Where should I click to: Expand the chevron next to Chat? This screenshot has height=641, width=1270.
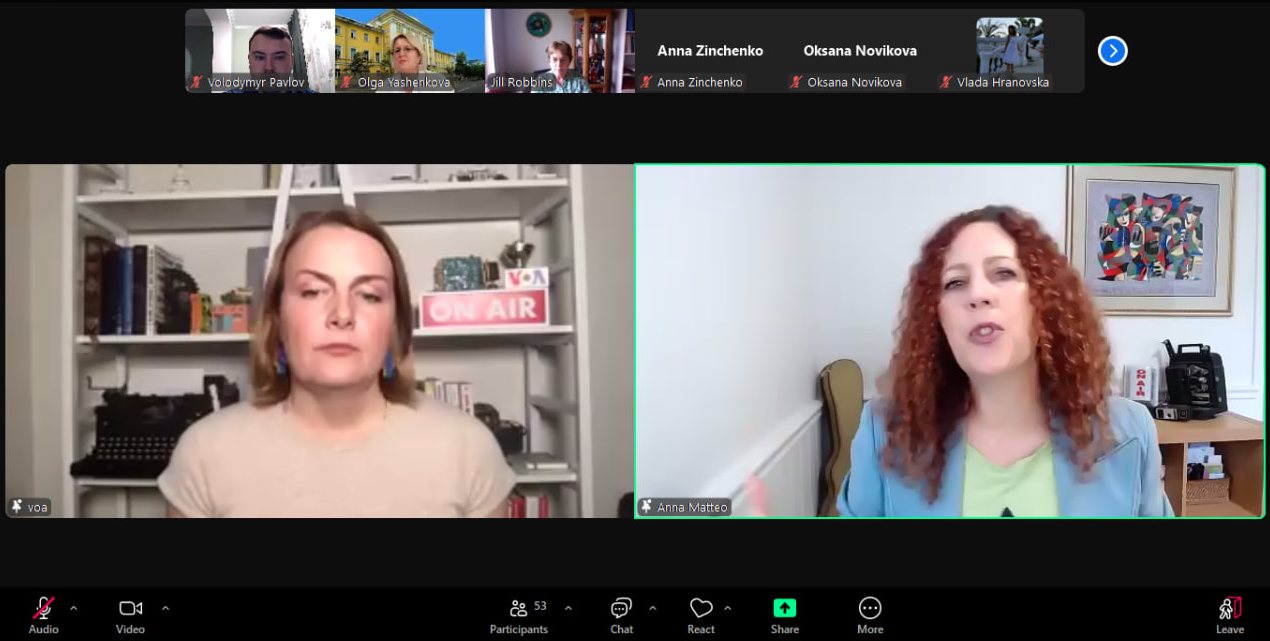point(652,608)
